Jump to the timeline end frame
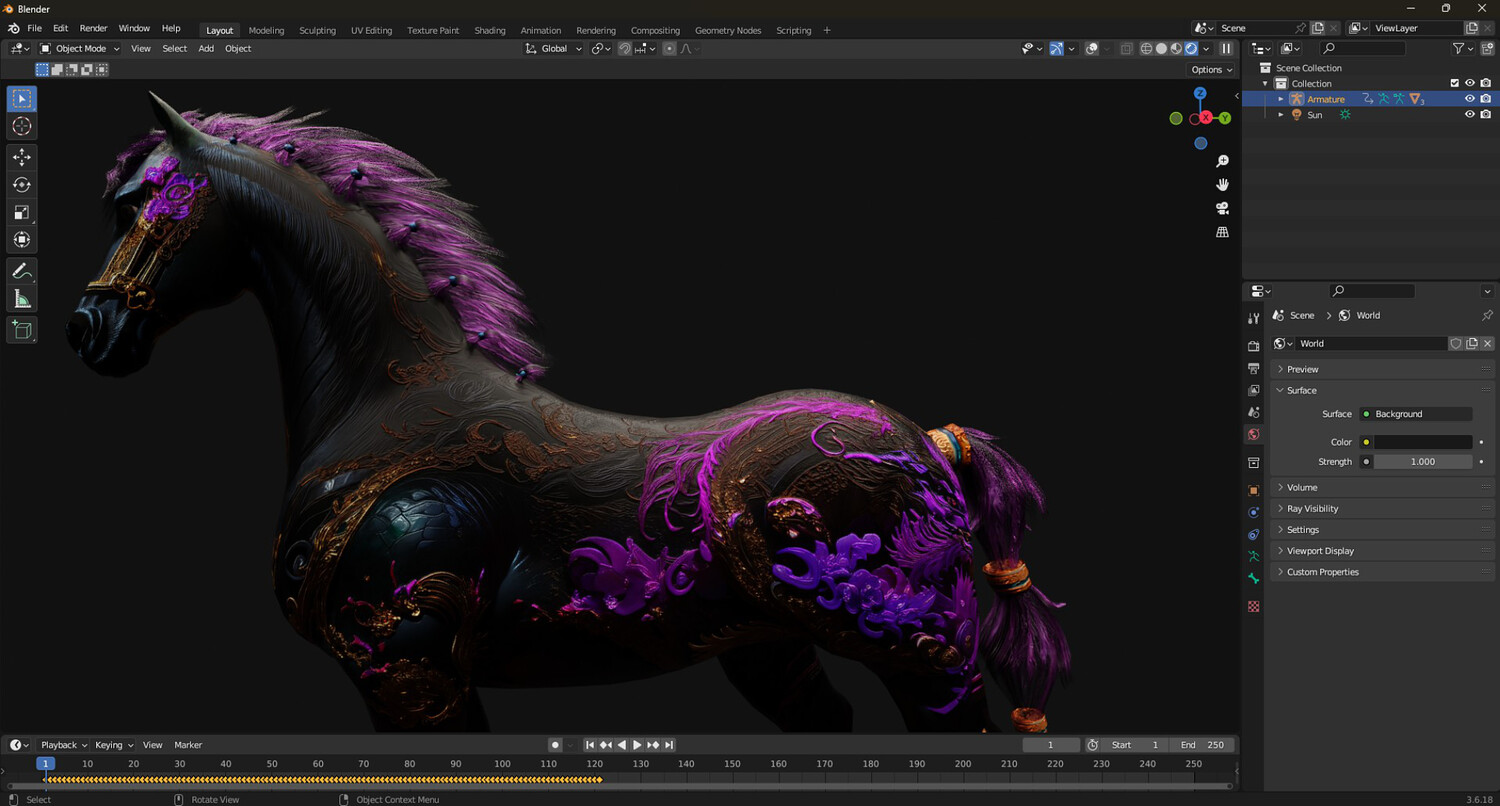 tap(669, 745)
